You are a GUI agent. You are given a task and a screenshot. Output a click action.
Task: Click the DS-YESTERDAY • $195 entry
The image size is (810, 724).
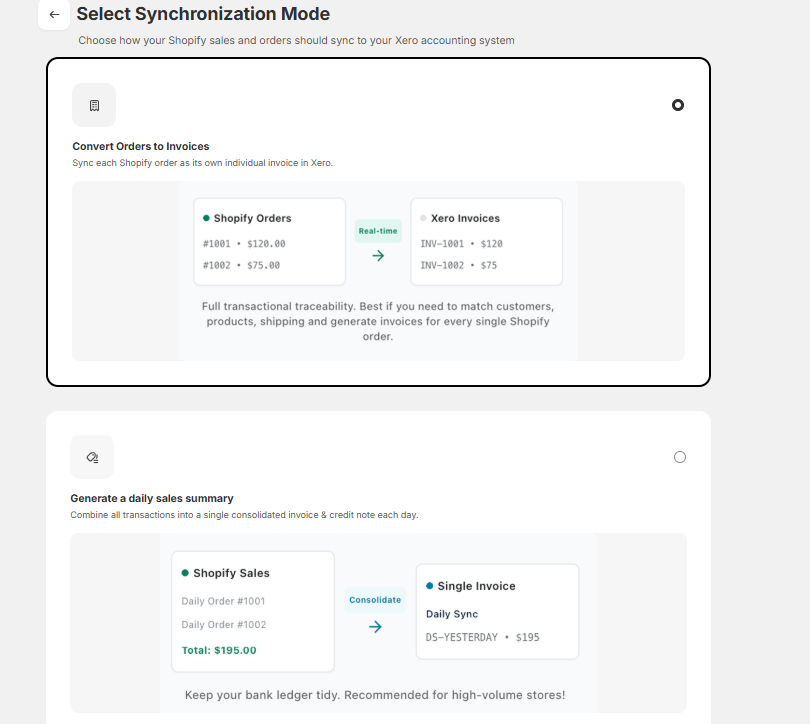pos(482,637)
